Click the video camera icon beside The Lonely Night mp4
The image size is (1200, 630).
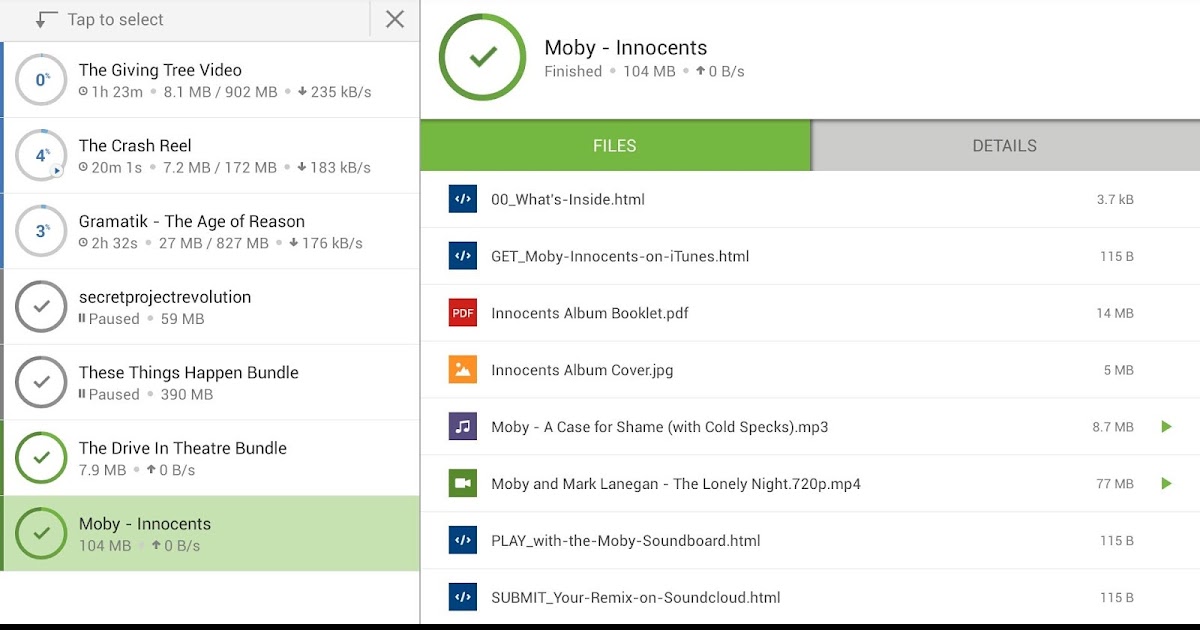[462, 483]
